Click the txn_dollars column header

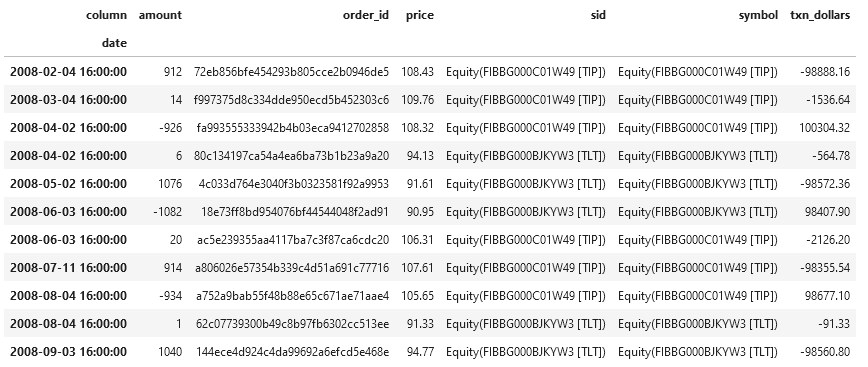click(820, 15)
